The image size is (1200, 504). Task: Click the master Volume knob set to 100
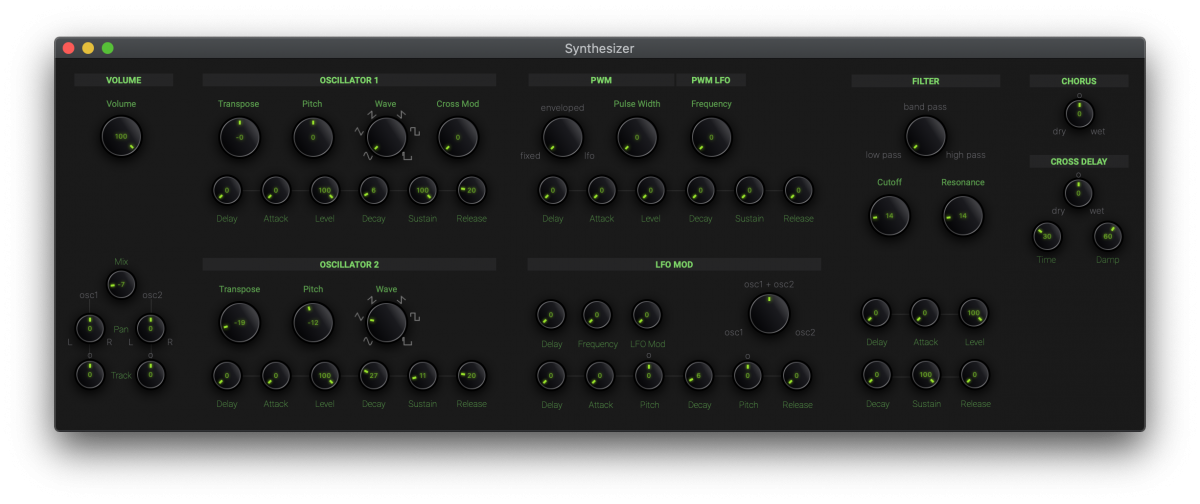coord(121,136)
